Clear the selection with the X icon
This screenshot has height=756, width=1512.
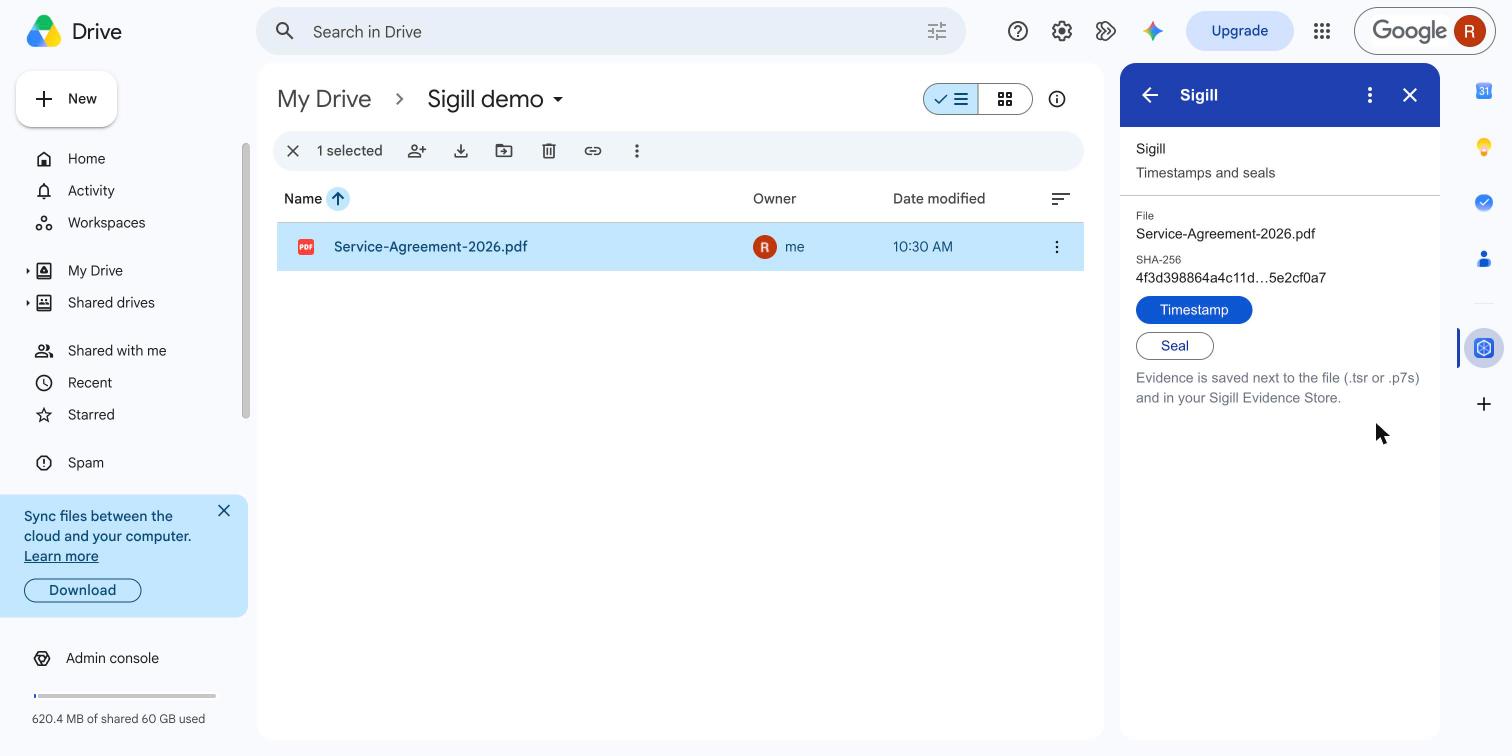(x=293, y=151)
